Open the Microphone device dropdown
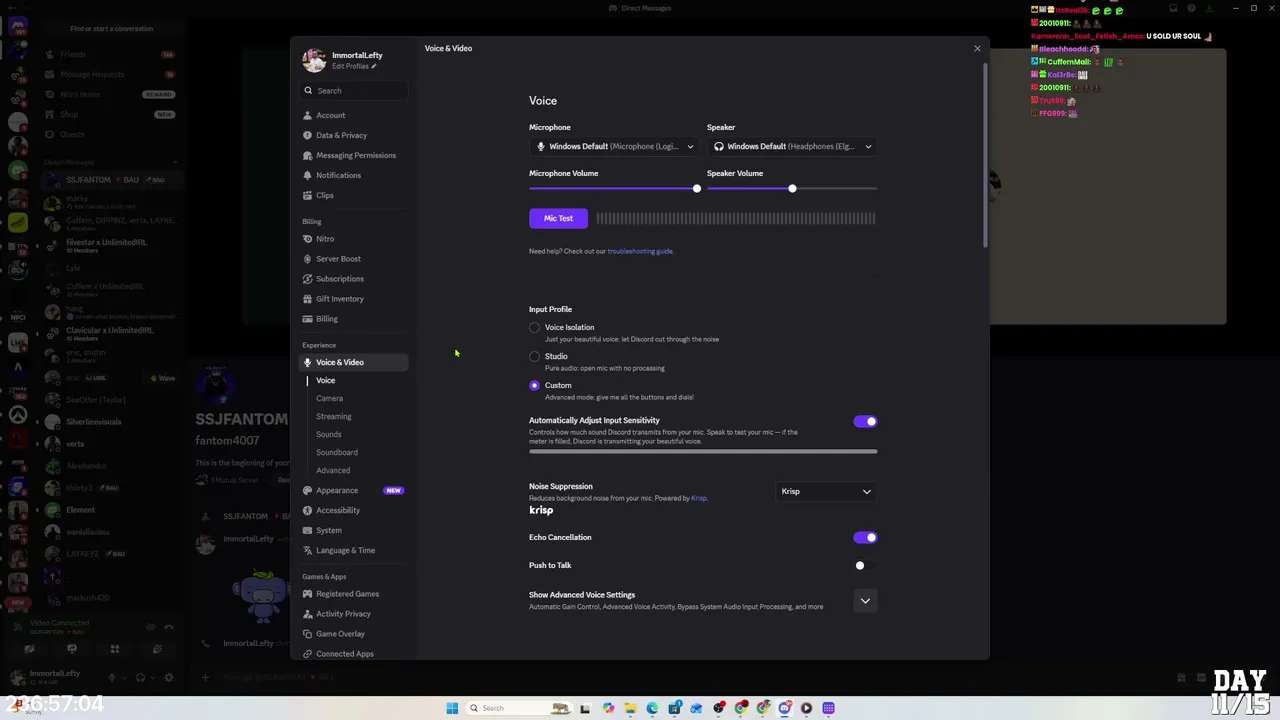This screenshot has width=1280, height=720. point(614,146)
